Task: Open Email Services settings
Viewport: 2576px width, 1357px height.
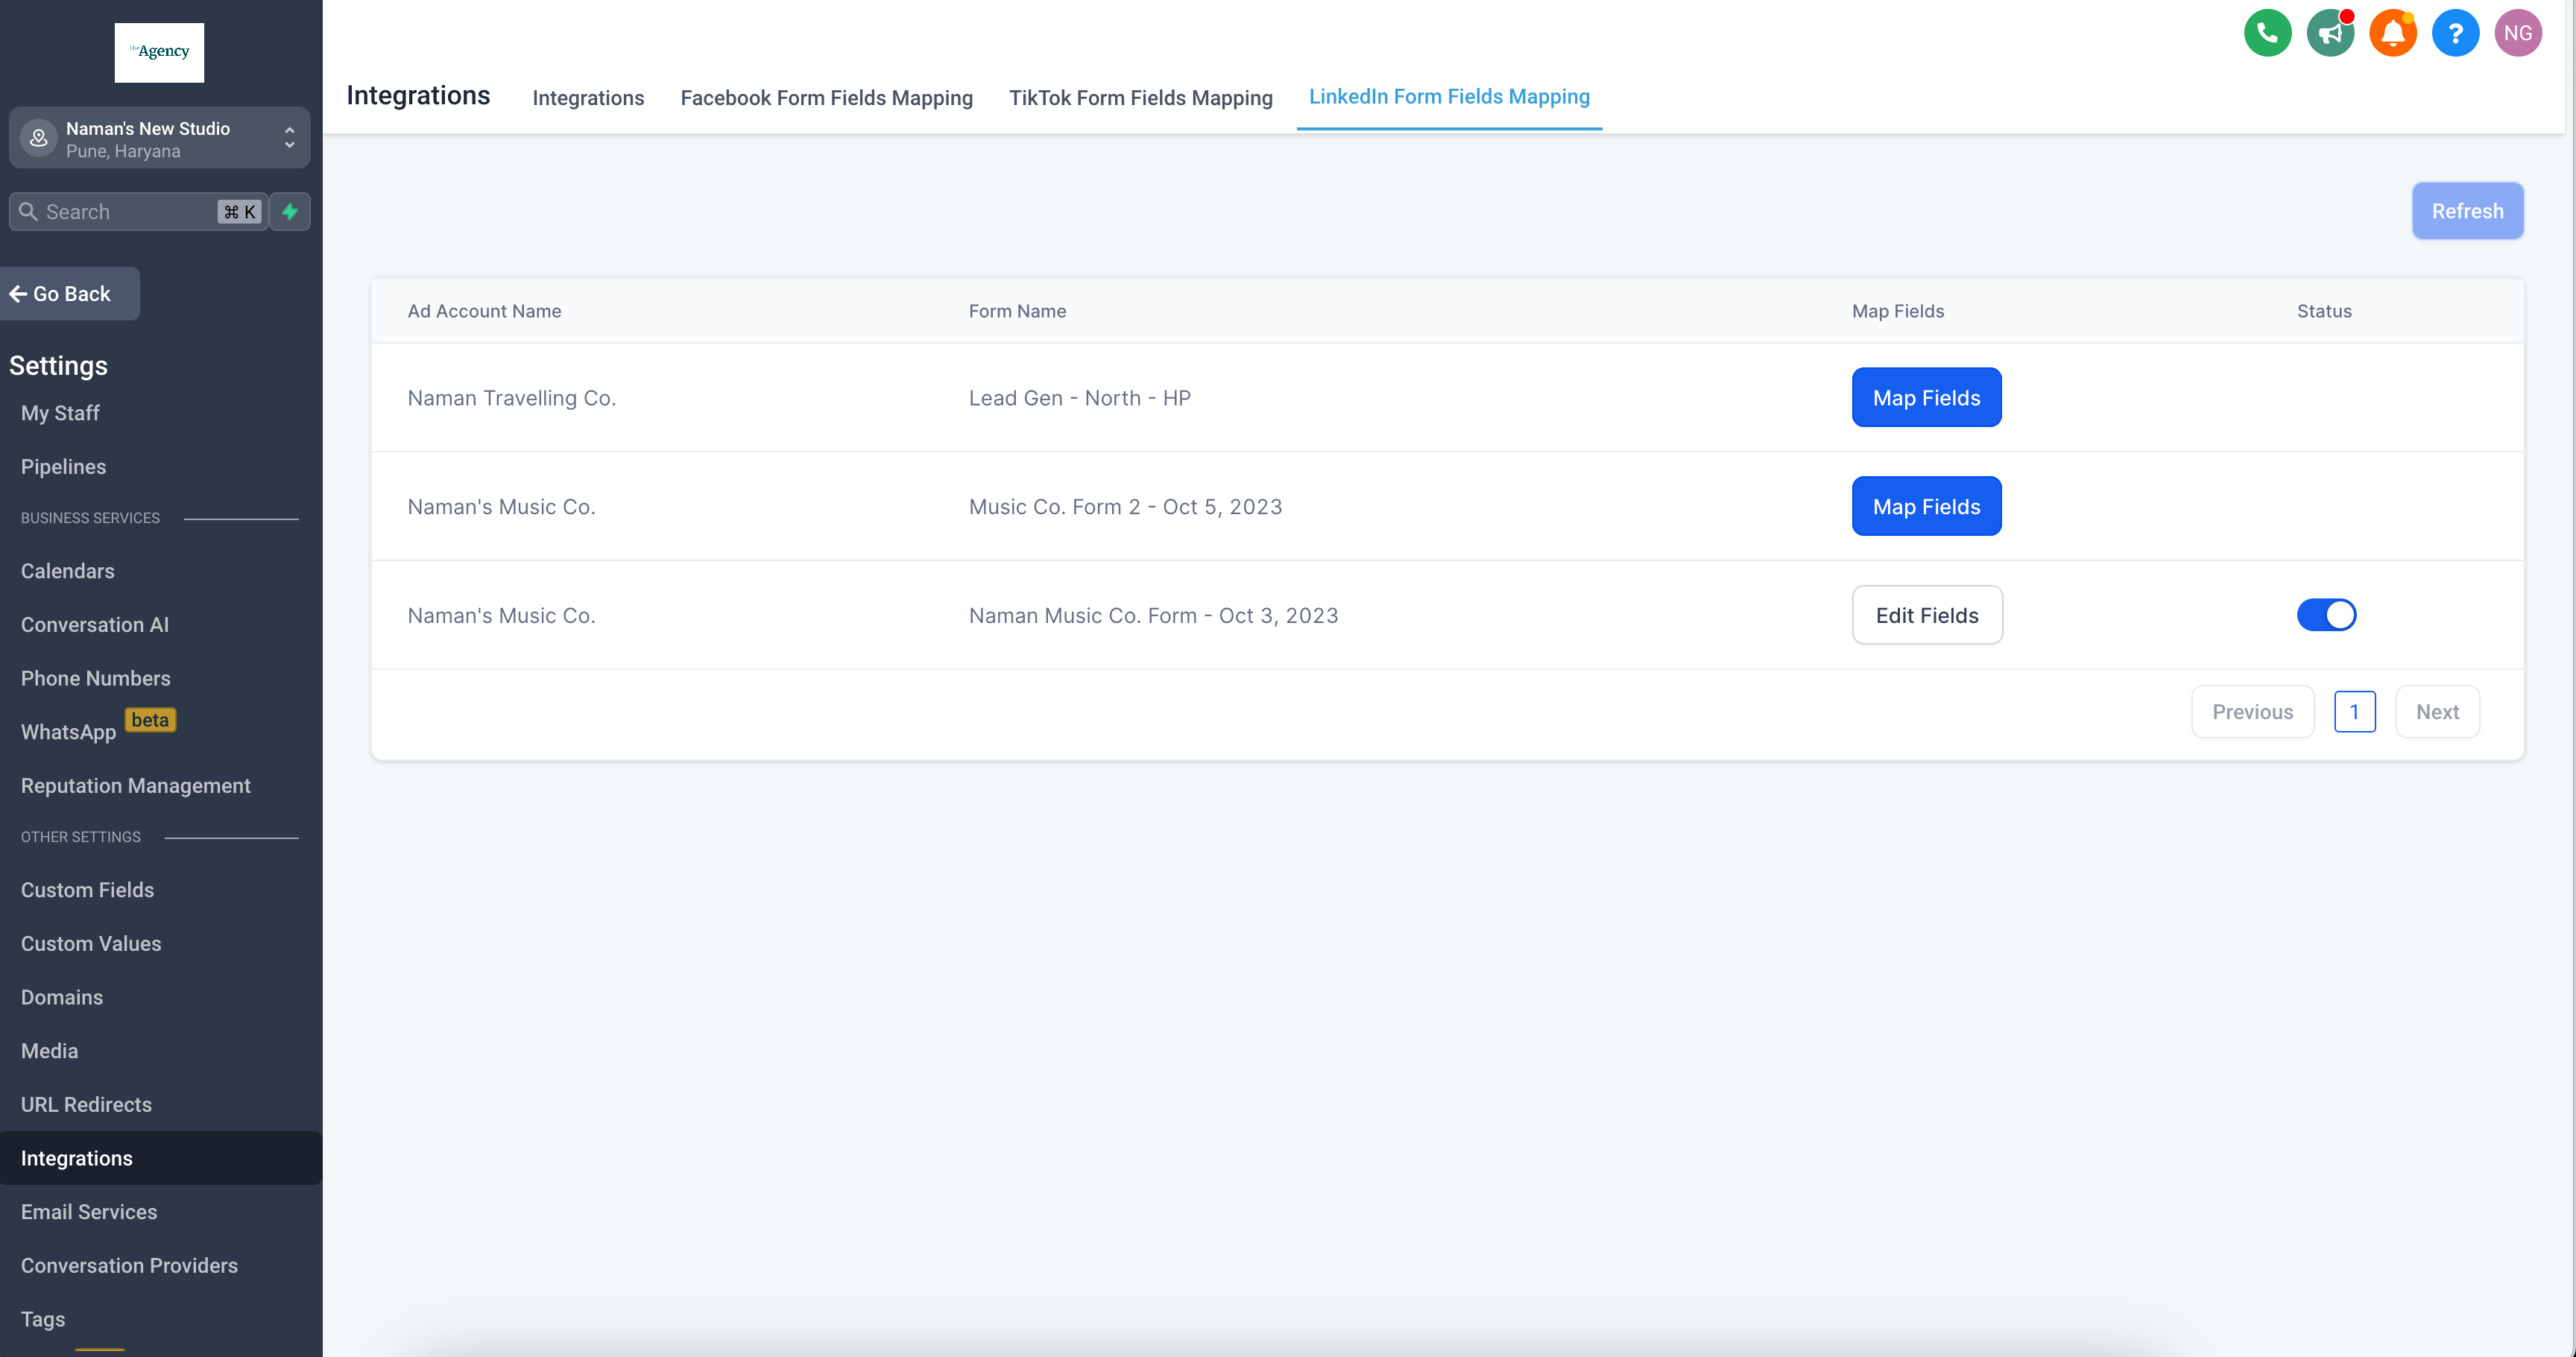Action: click(88, 1212)
